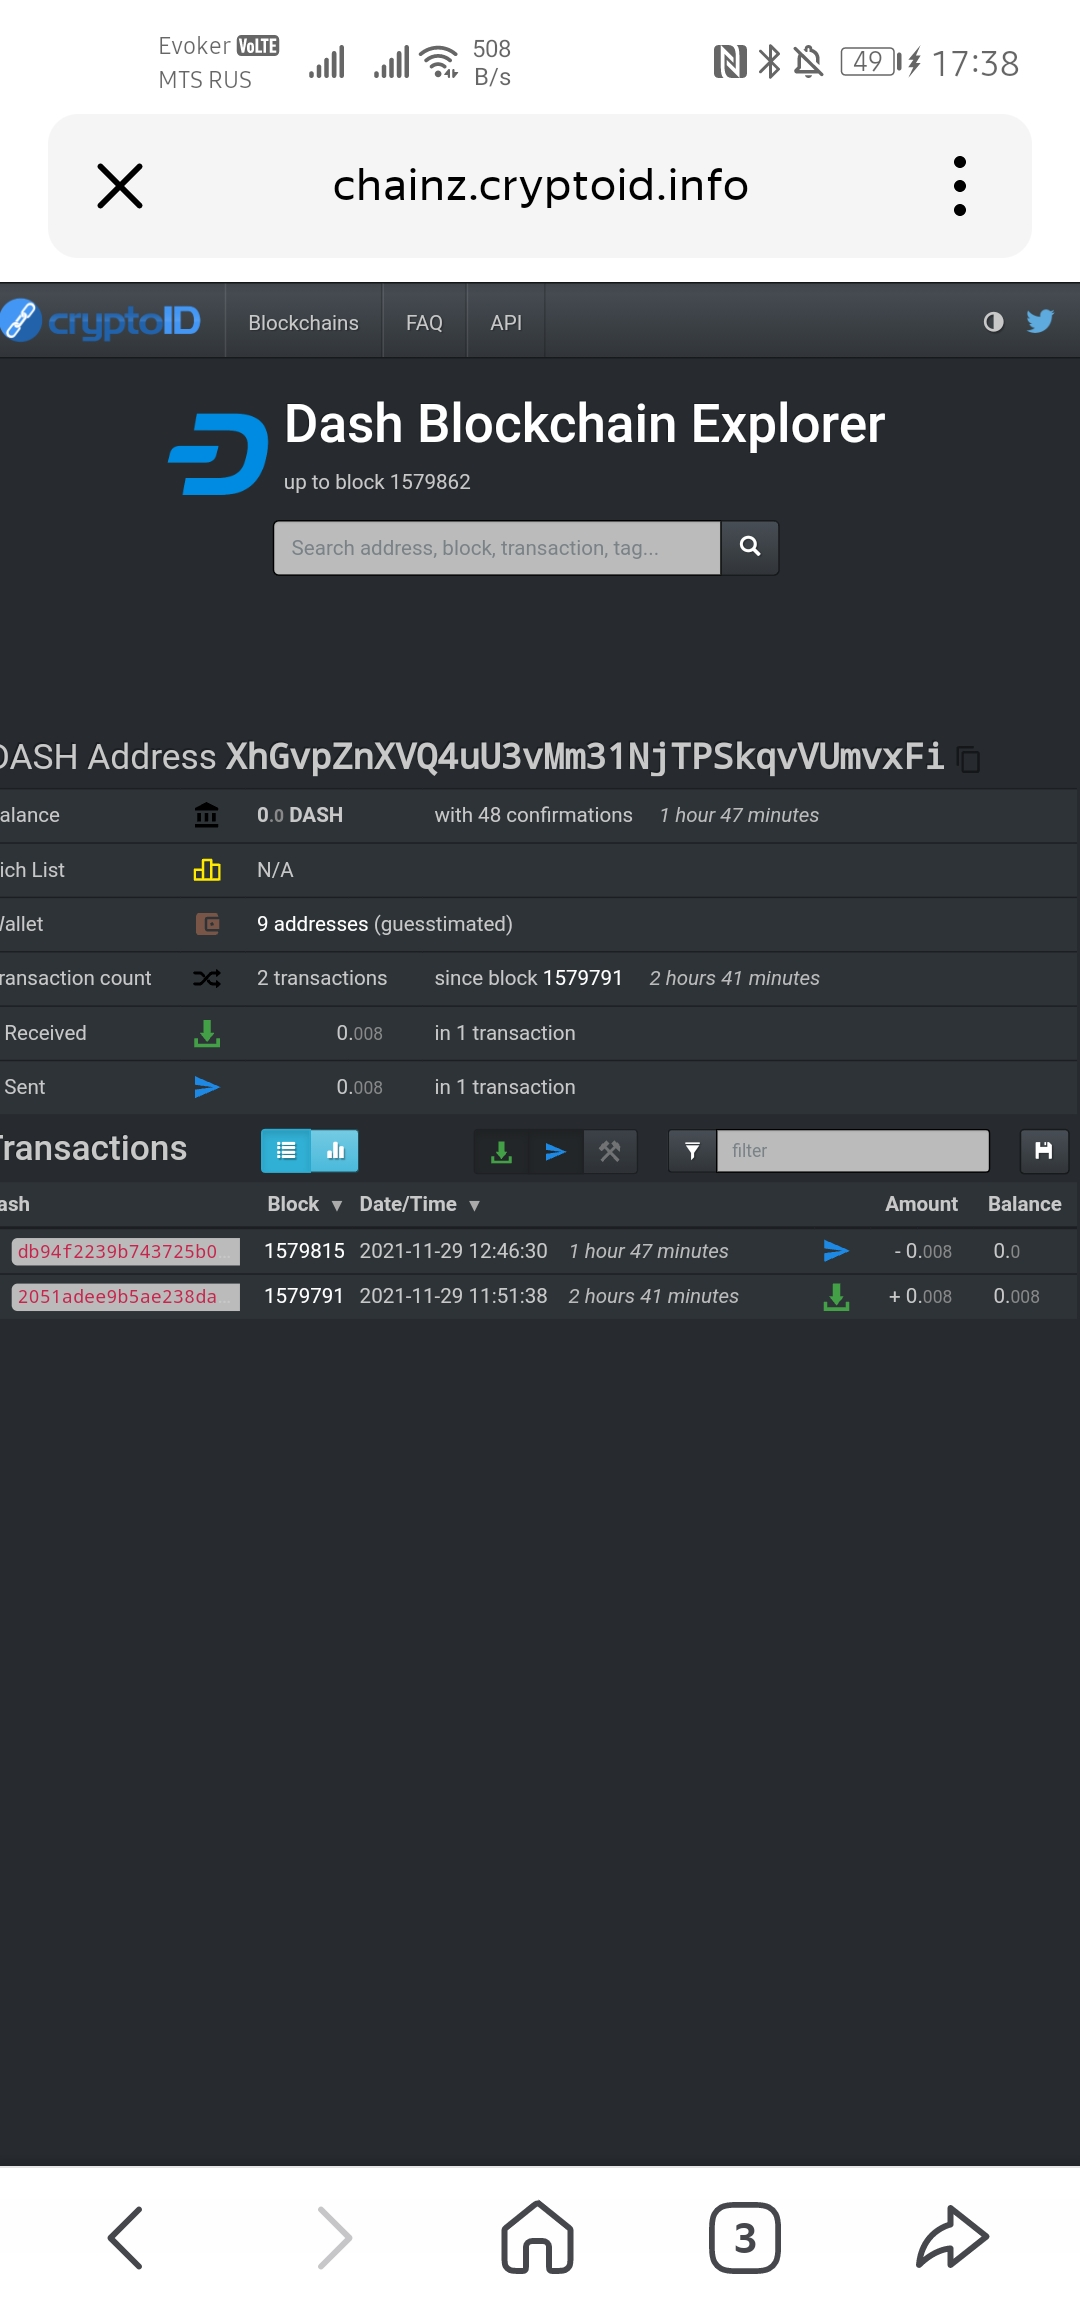Go forward with browser forward arrow
The width and height of the screenshot is (1080, 2310).
click(x=335, y=2237)
